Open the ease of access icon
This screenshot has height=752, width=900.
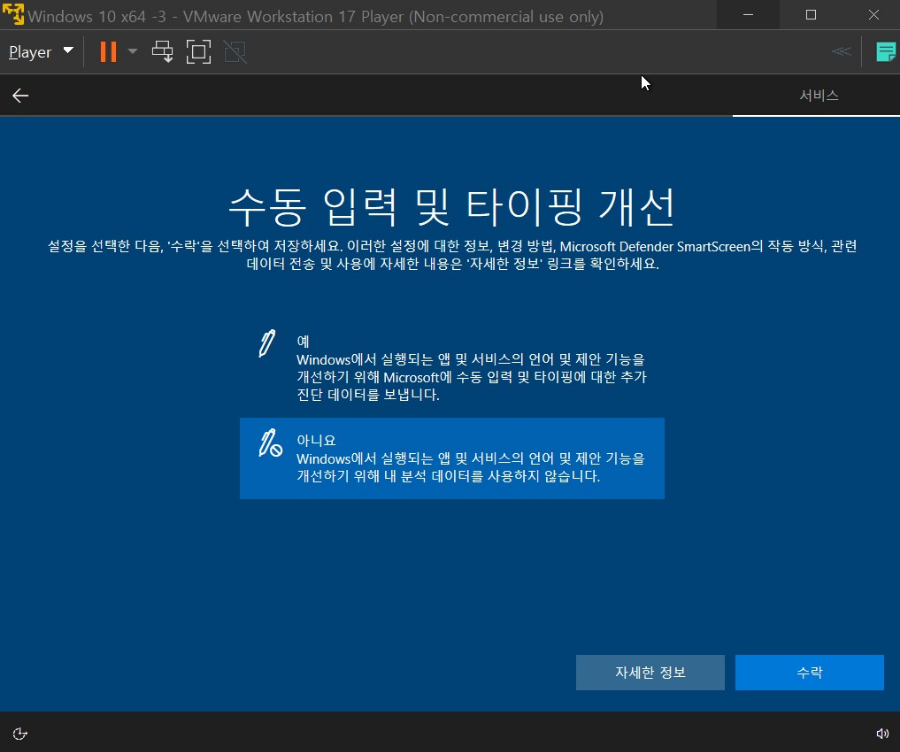20,733
